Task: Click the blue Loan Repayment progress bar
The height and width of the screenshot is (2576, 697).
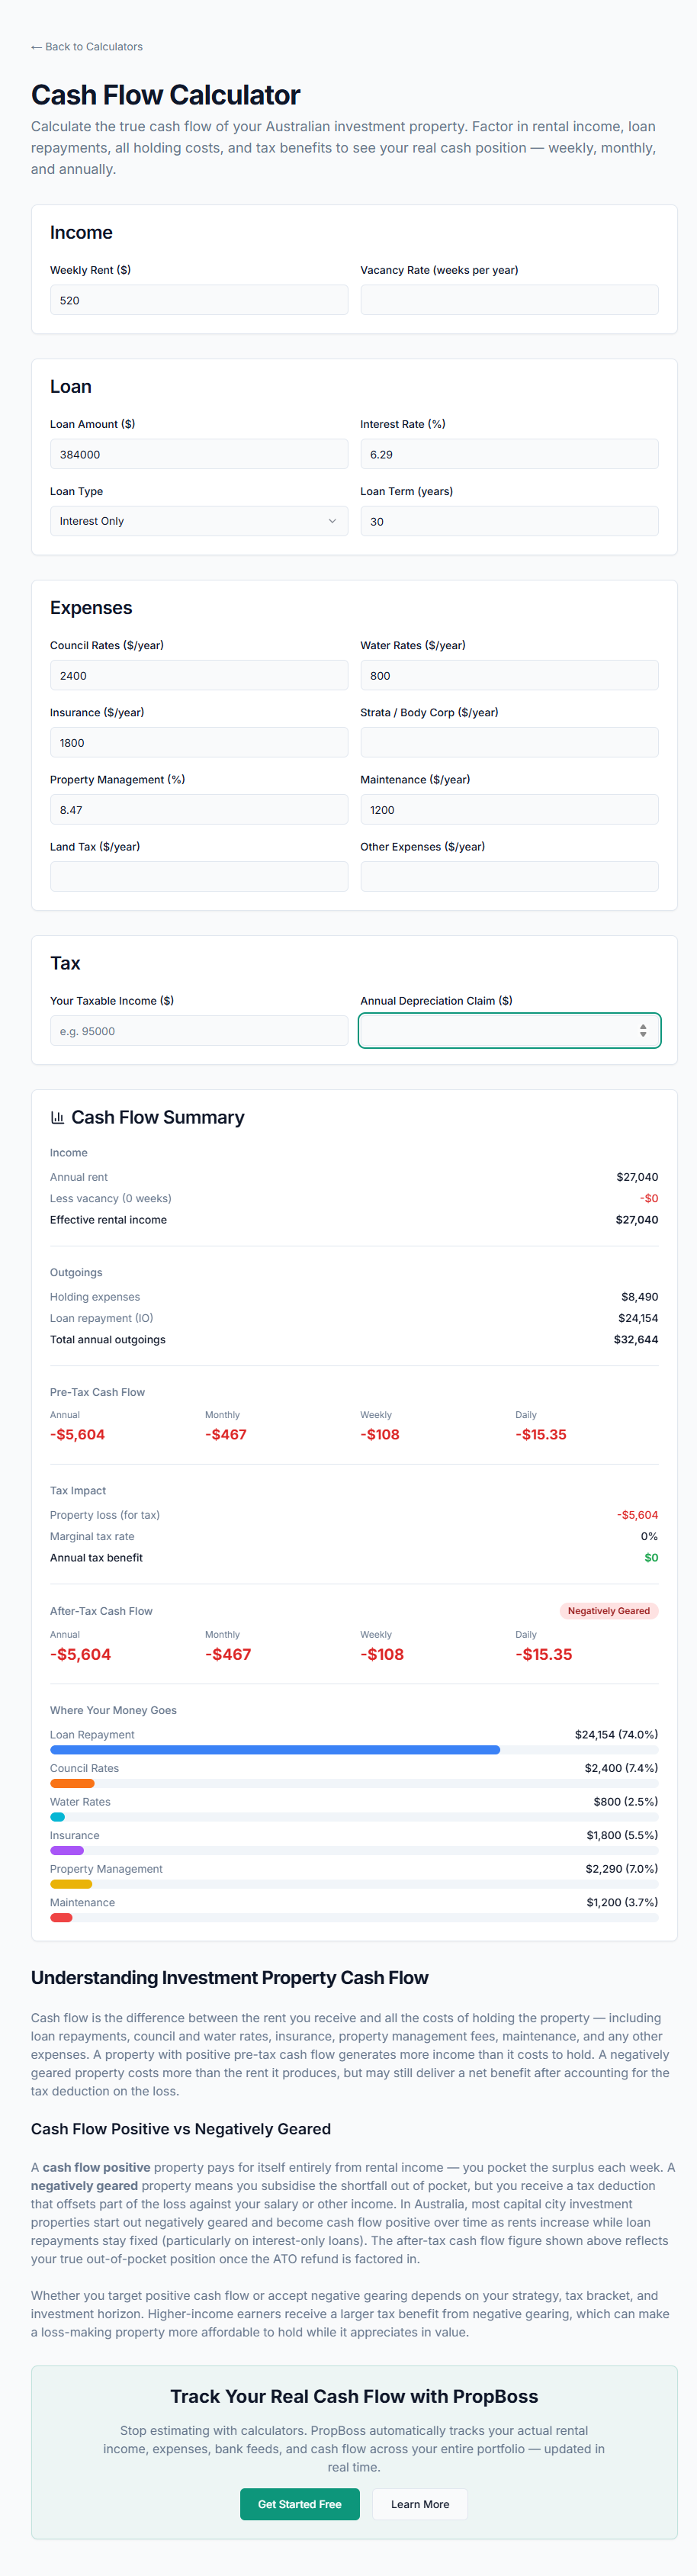Action: (275, 1750)
